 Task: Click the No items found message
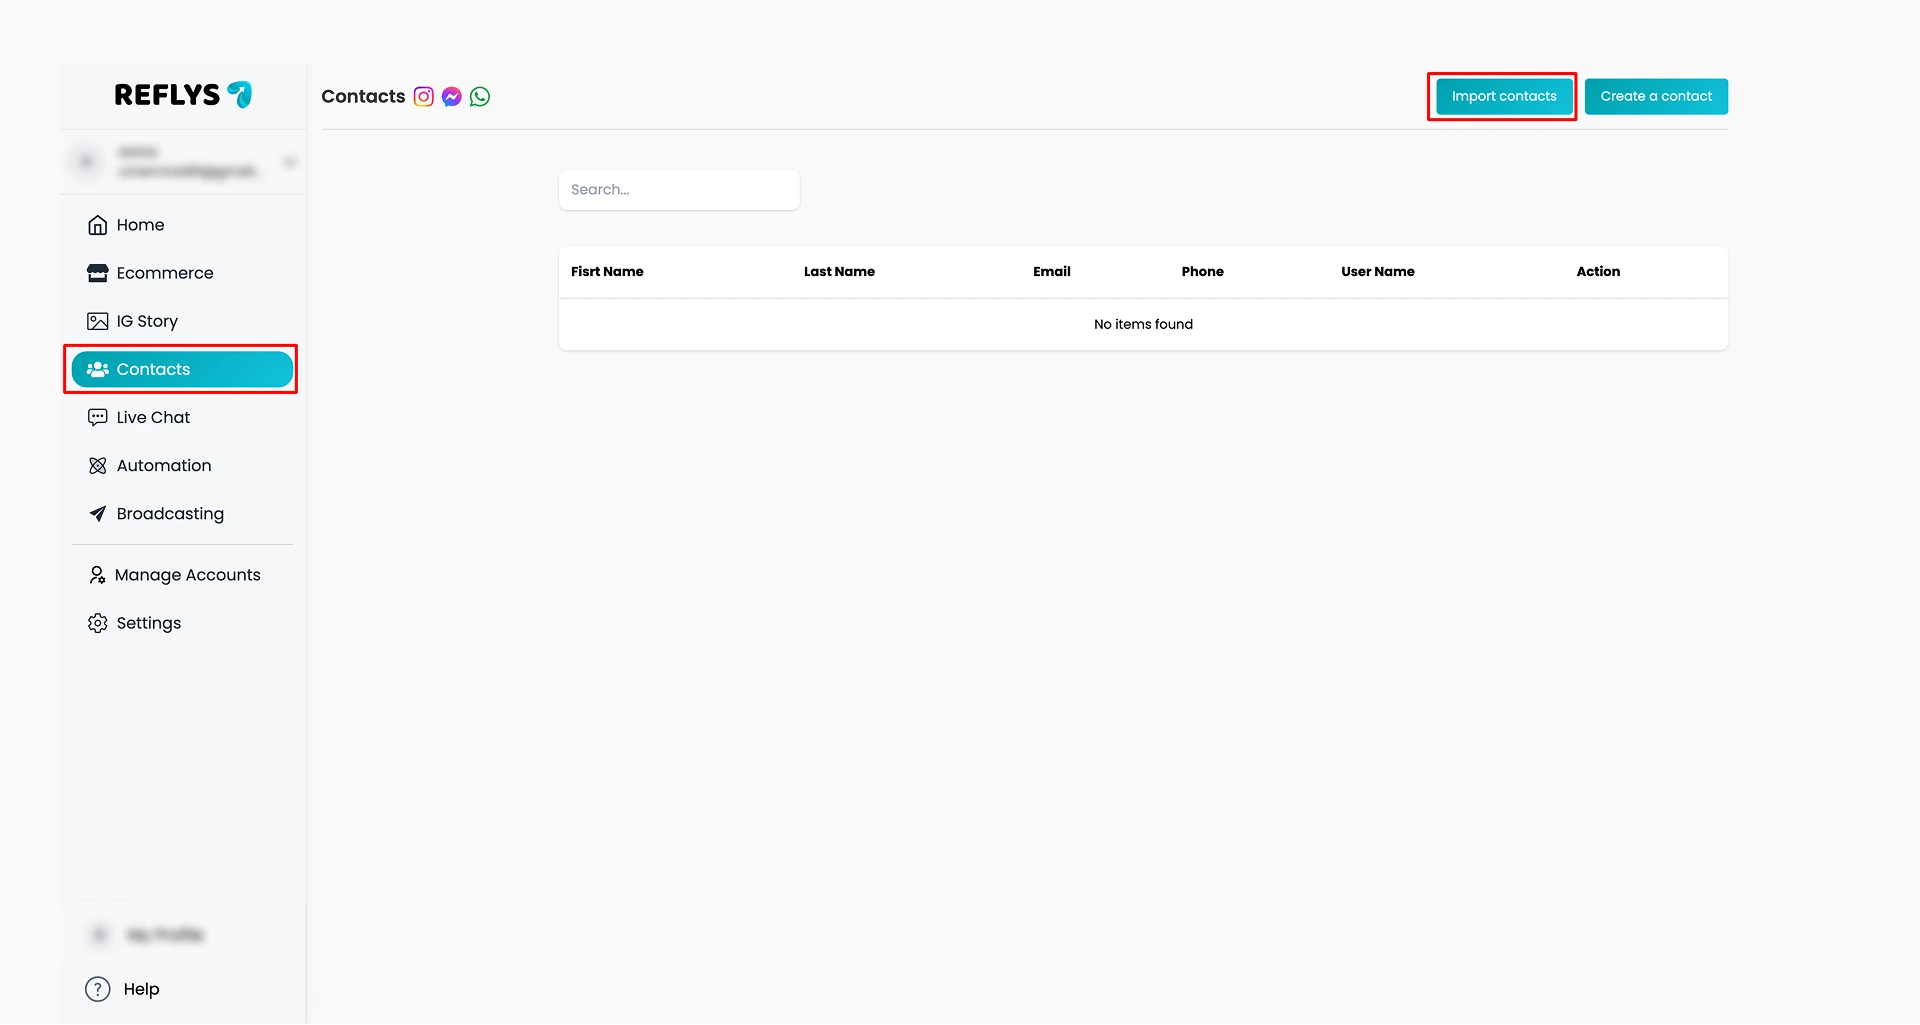(x=1143, y=325)
